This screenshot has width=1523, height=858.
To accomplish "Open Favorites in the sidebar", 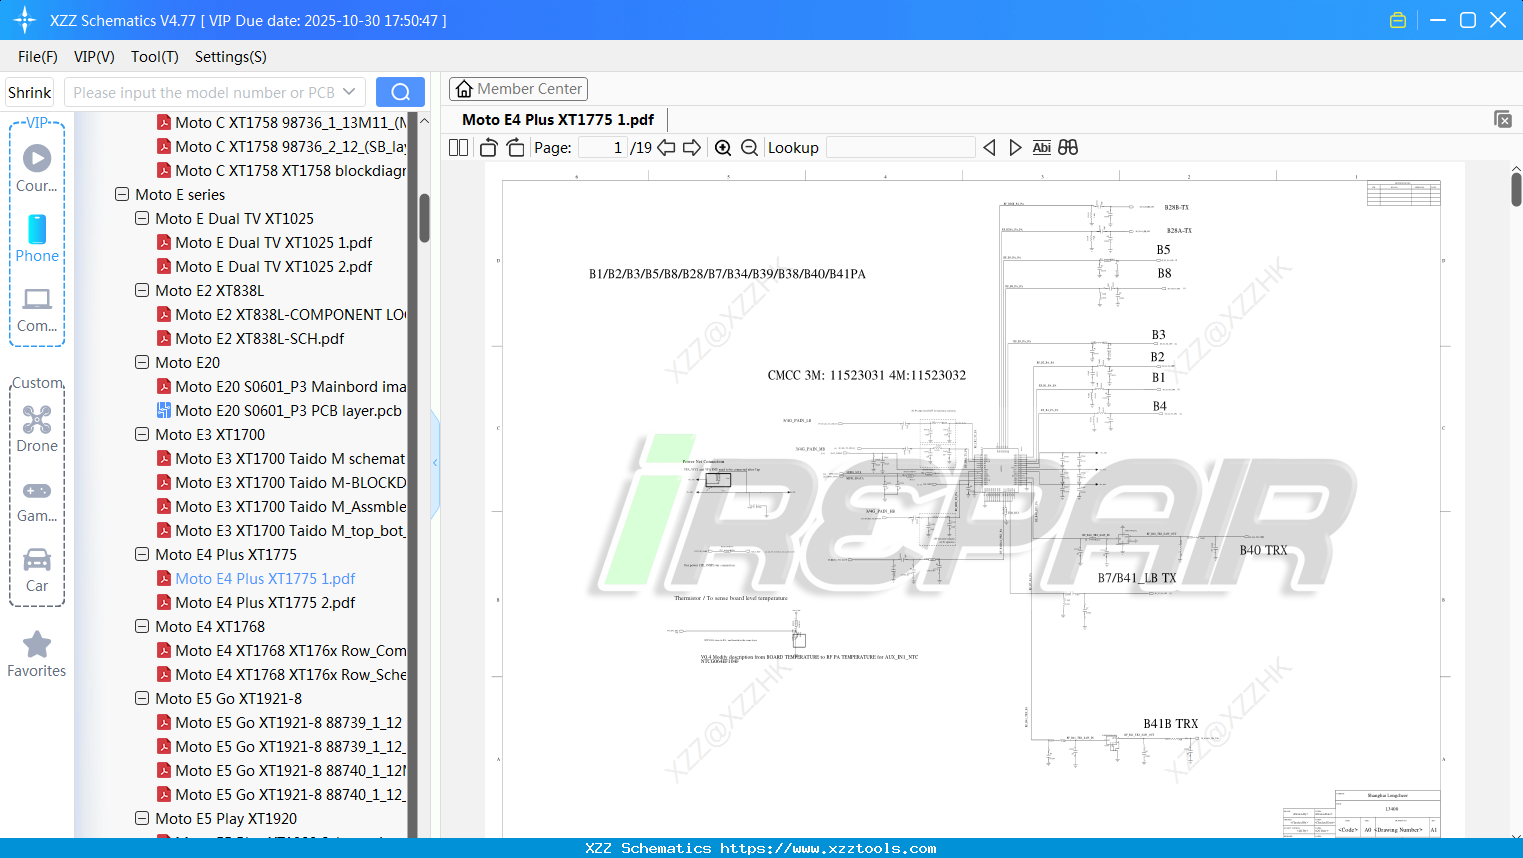I will point(37,655).
